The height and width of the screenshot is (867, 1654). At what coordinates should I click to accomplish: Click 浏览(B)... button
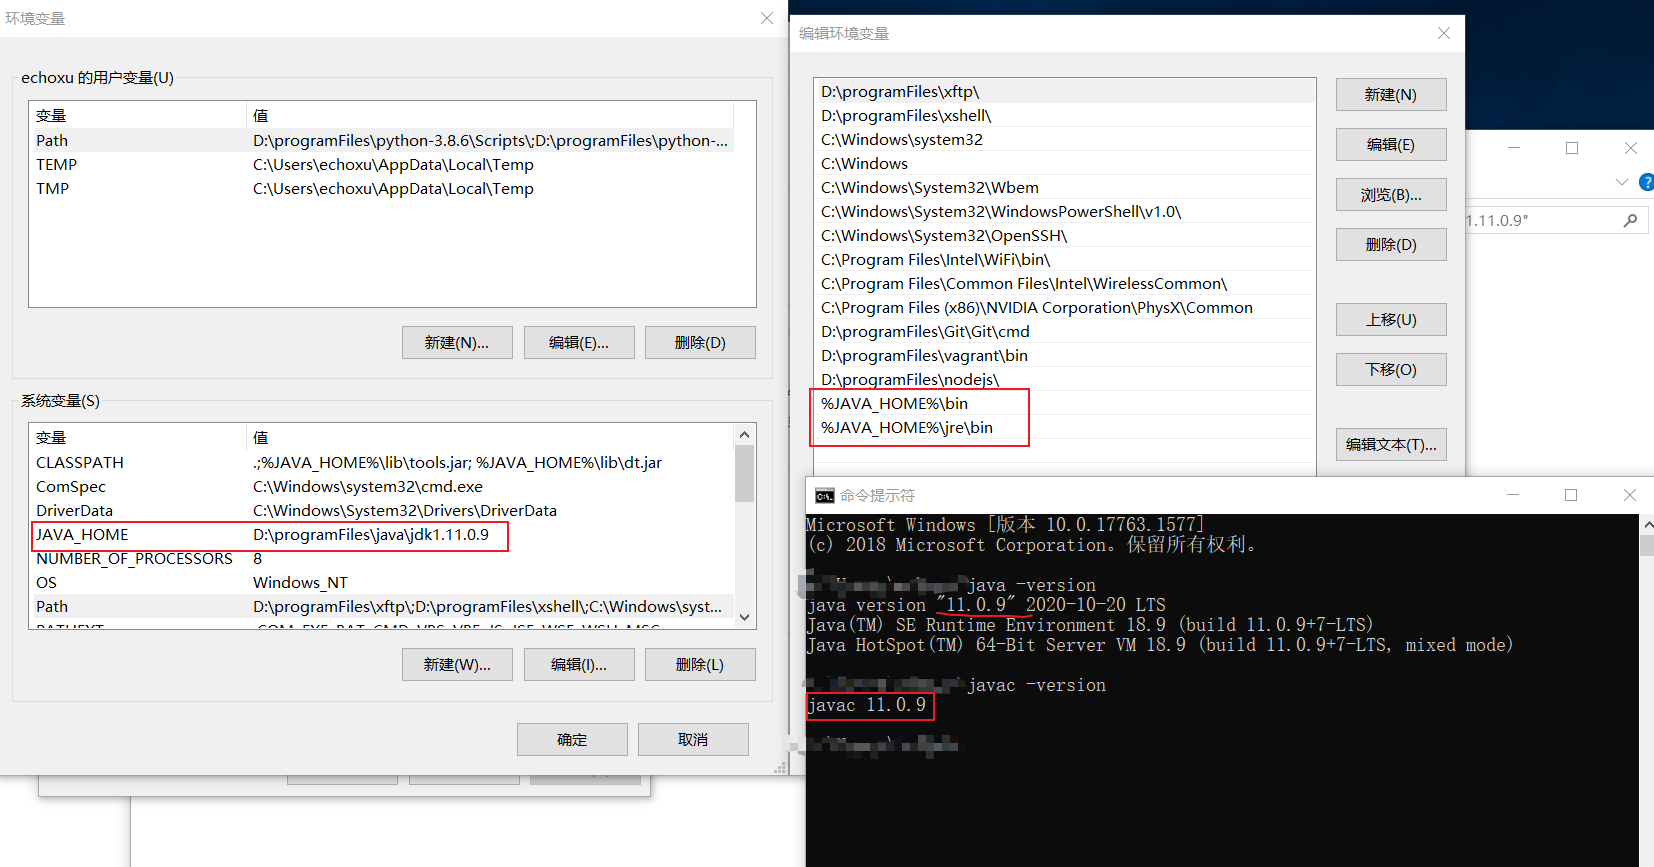(1391, 195)
